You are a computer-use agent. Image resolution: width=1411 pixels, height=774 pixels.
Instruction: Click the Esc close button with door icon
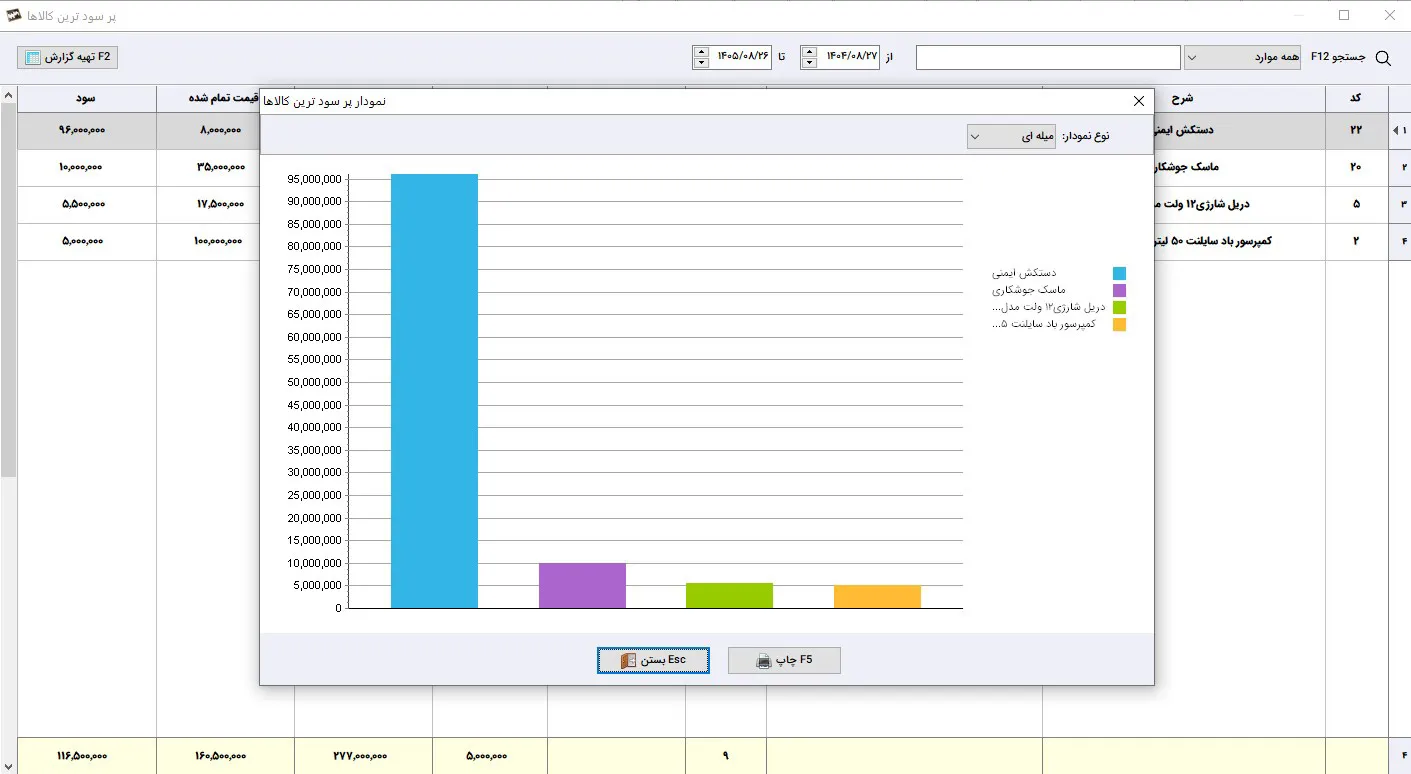tap(653, 660)
